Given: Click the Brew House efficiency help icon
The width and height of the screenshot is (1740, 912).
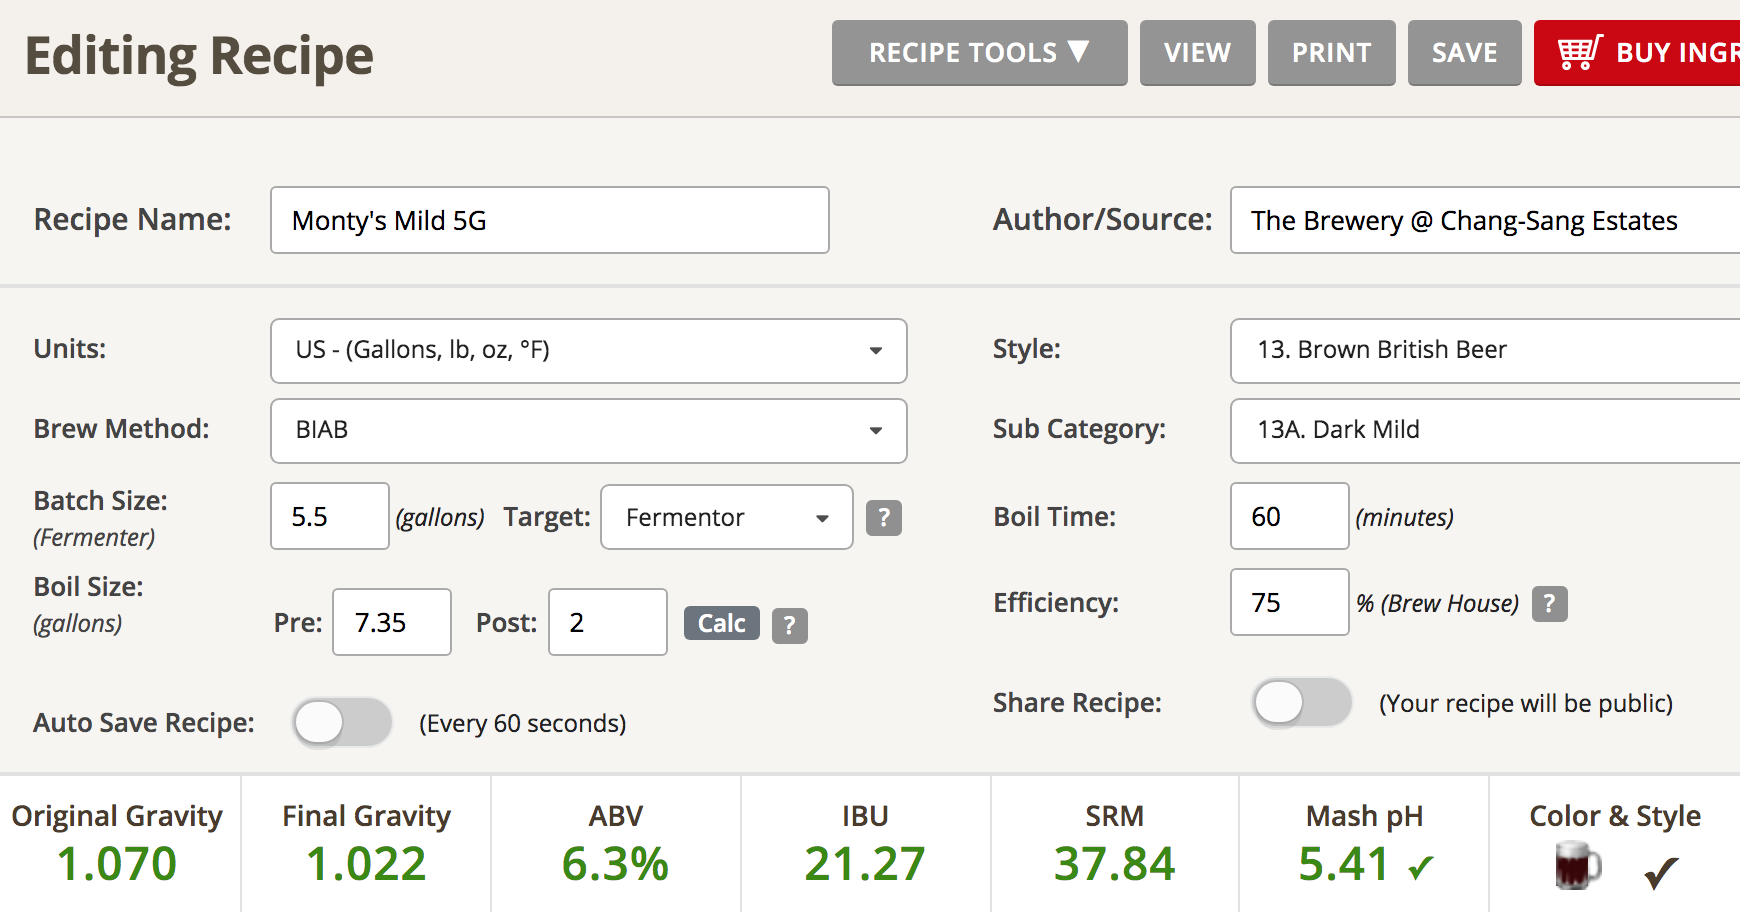Looking at the screenshot, I should [x=1549, y=604].
